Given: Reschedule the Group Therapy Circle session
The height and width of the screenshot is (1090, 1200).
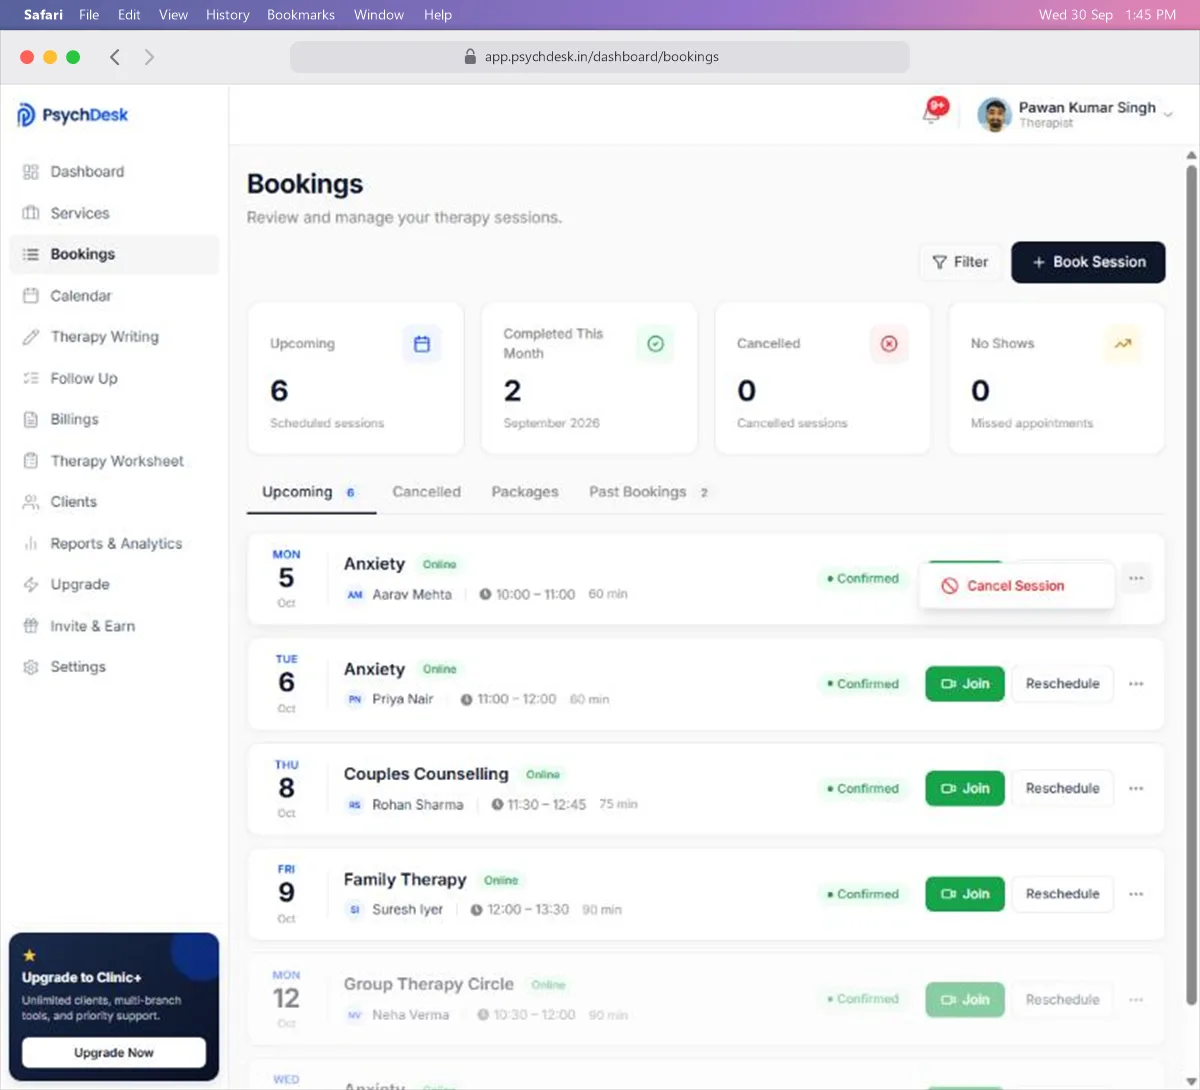Looking at the screenshot, I should point(1062,999).
